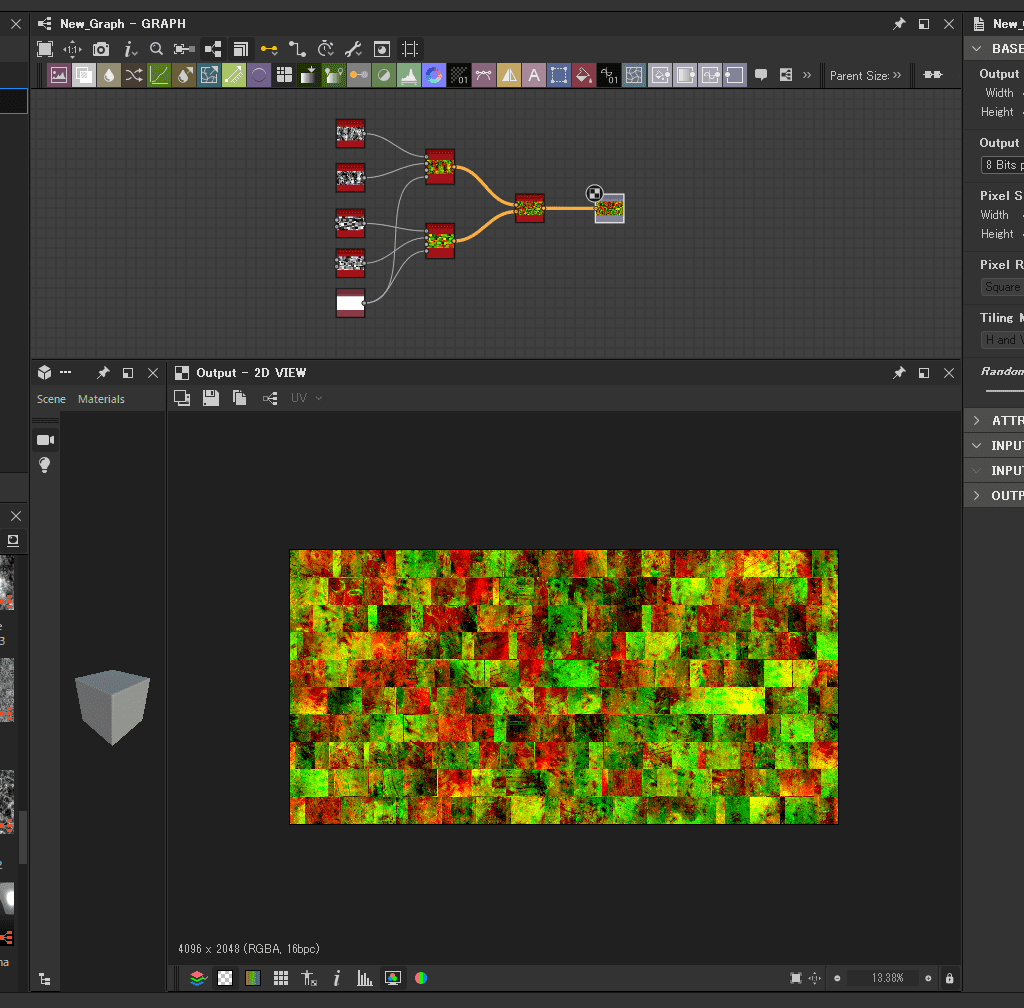Select the Blend node tool in toolbar

[83, 75]
